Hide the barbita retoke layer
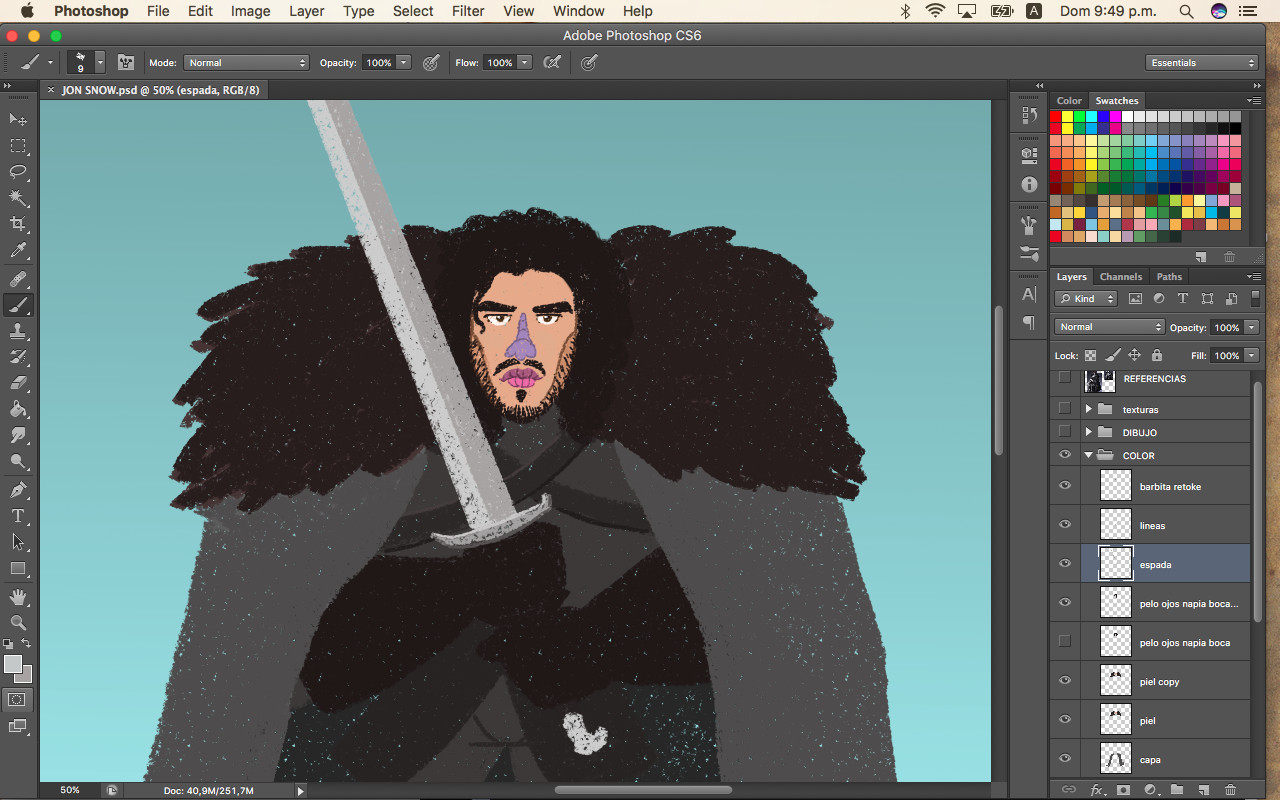1280x800 pixels. click(1065, 486)
